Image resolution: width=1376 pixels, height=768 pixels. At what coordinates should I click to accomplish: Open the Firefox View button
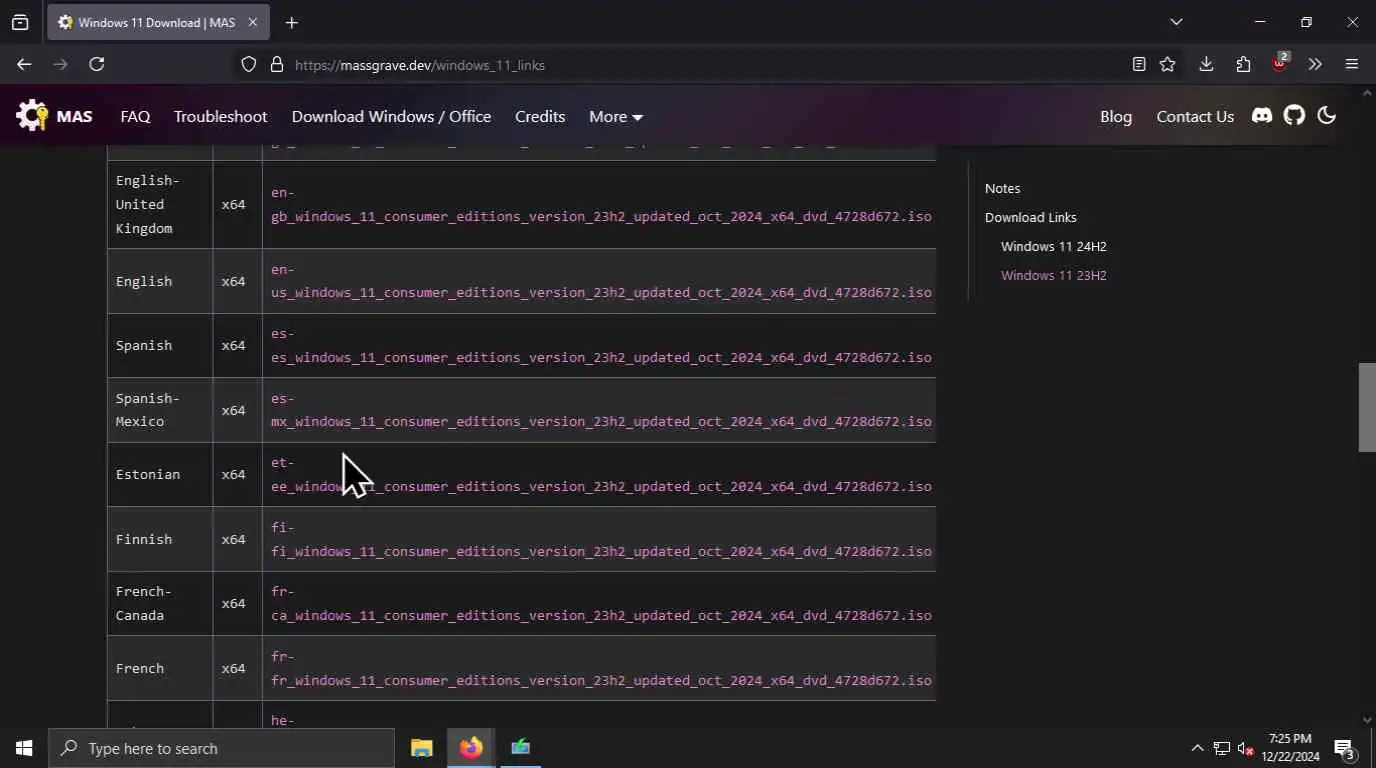(20, 22)
